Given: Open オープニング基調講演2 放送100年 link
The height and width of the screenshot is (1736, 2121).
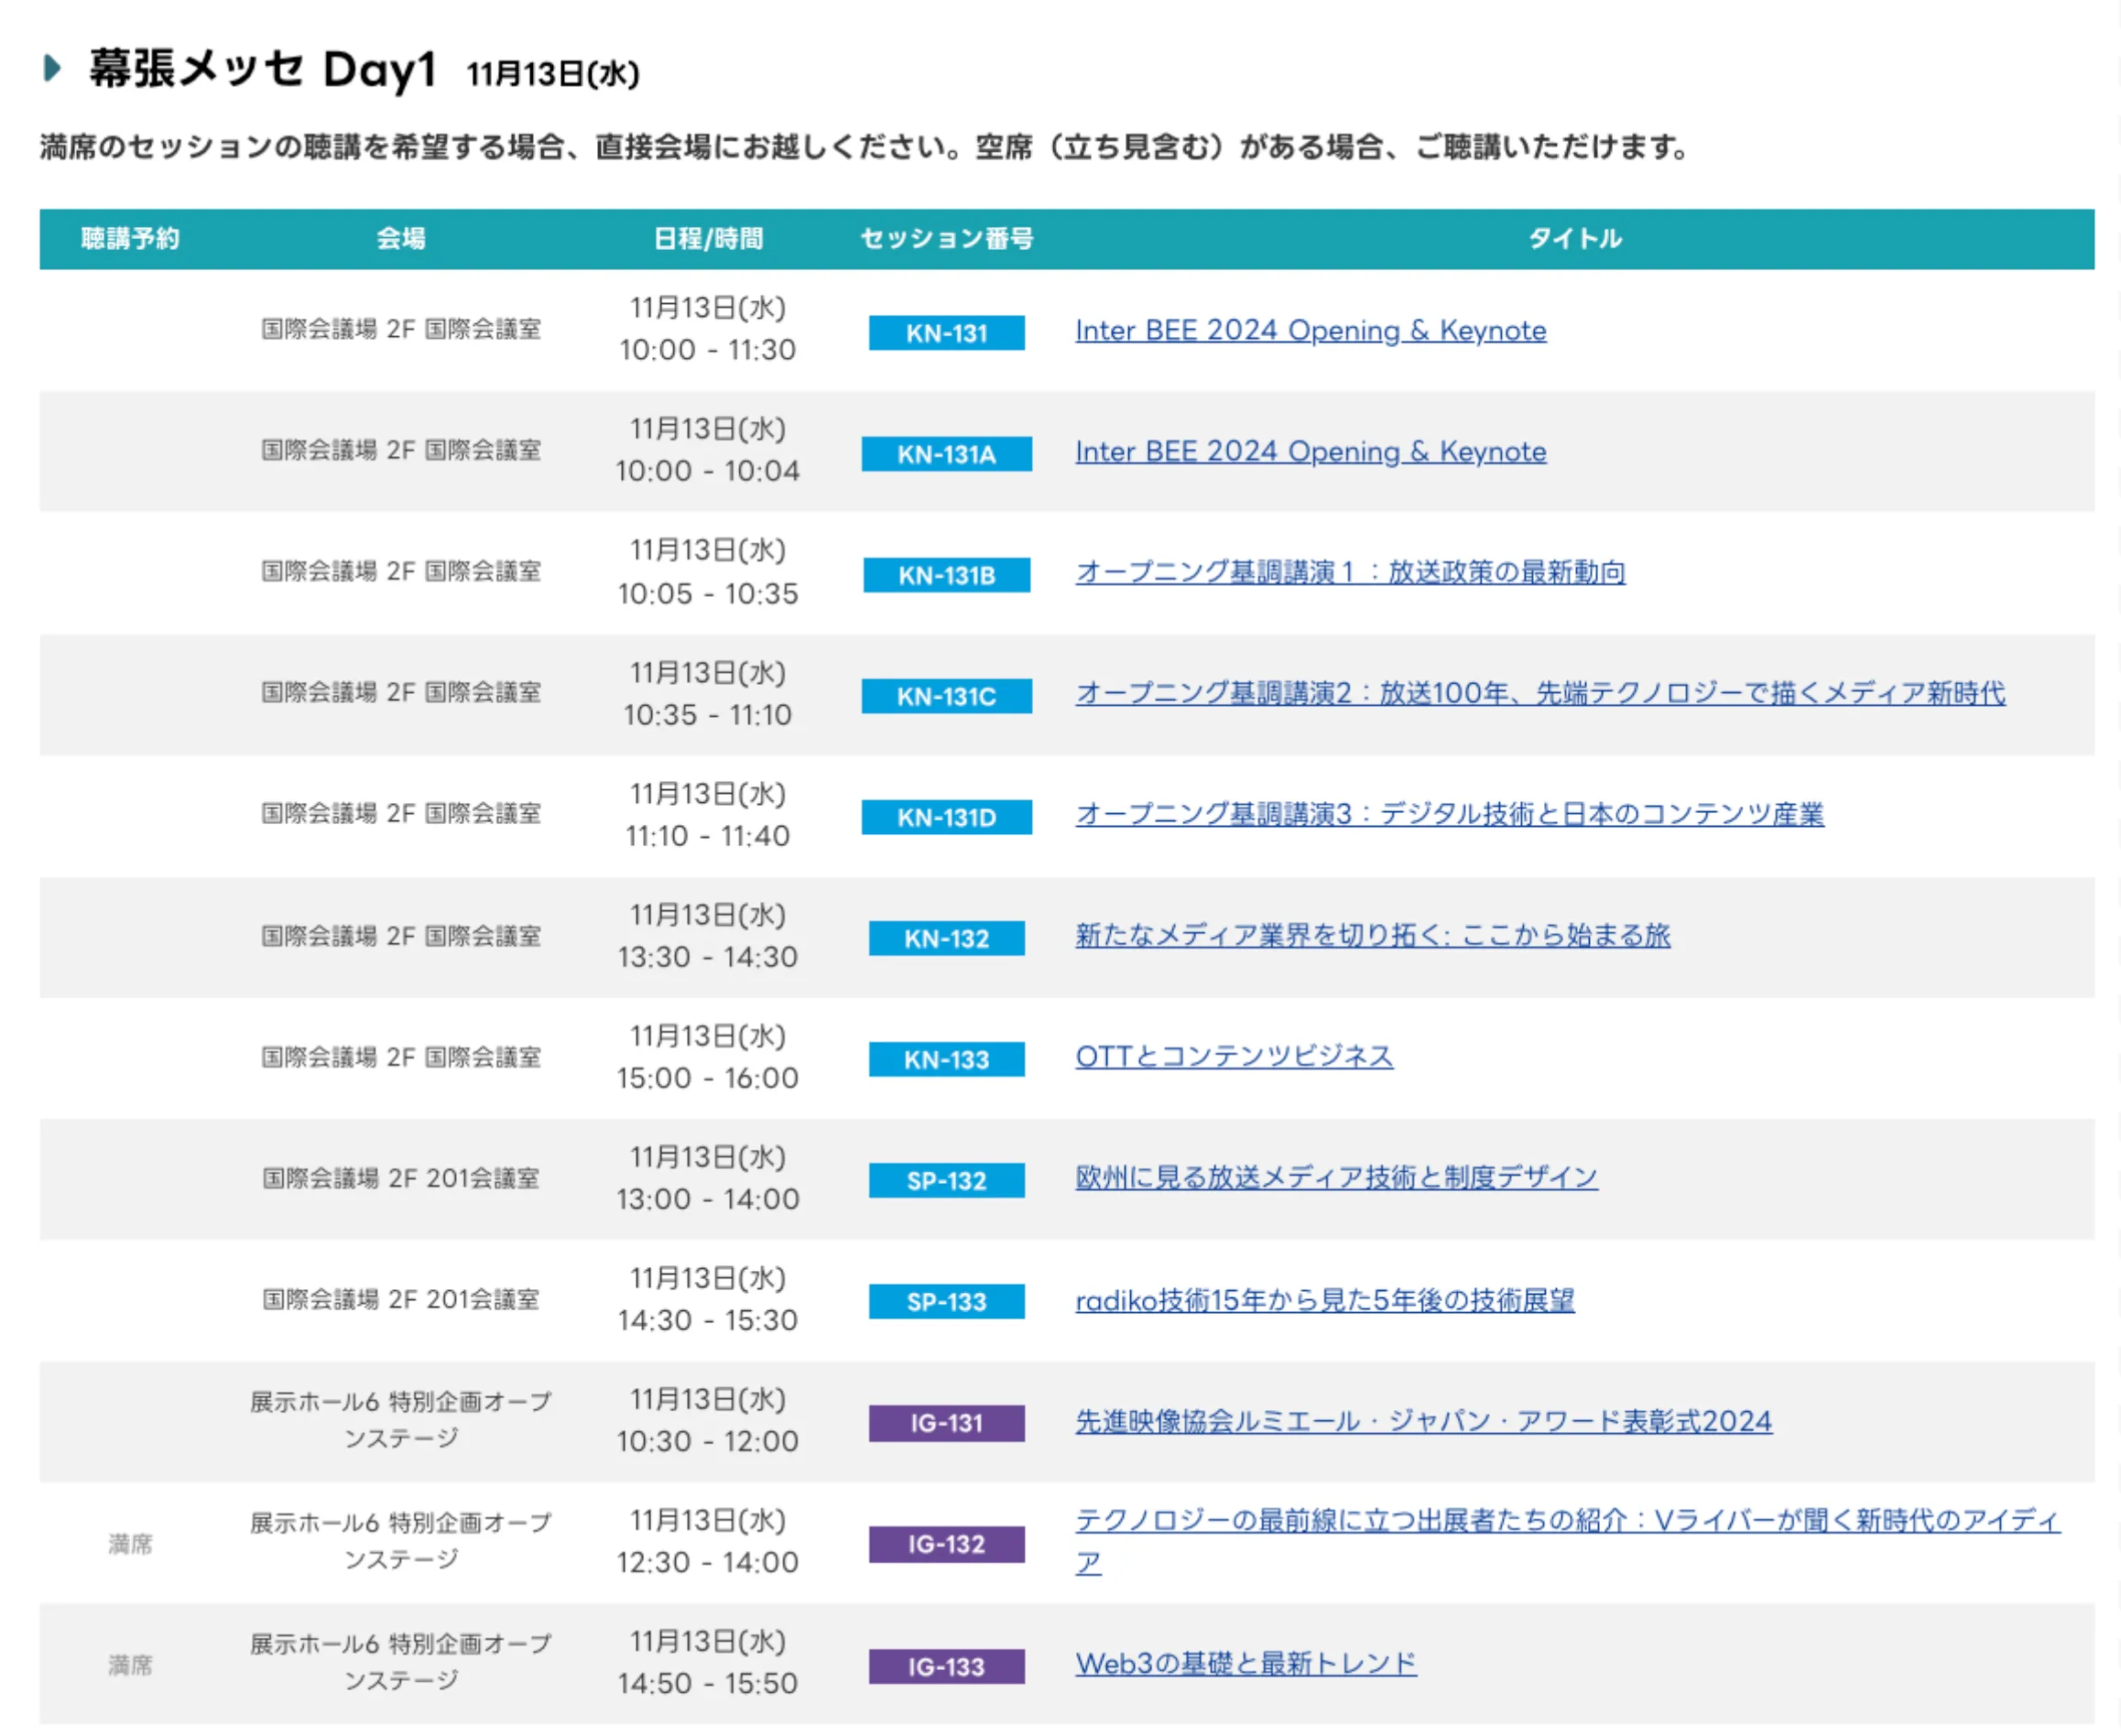Looking at the screenshot, I should (x=1540, y=694).
